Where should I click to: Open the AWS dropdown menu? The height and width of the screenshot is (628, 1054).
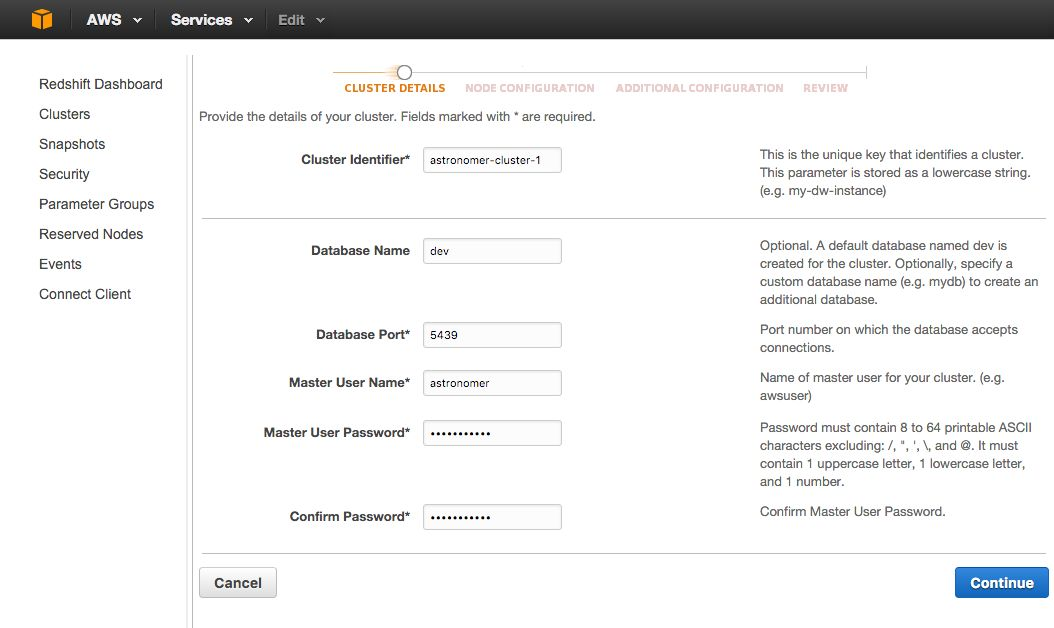tap(113, 20)
